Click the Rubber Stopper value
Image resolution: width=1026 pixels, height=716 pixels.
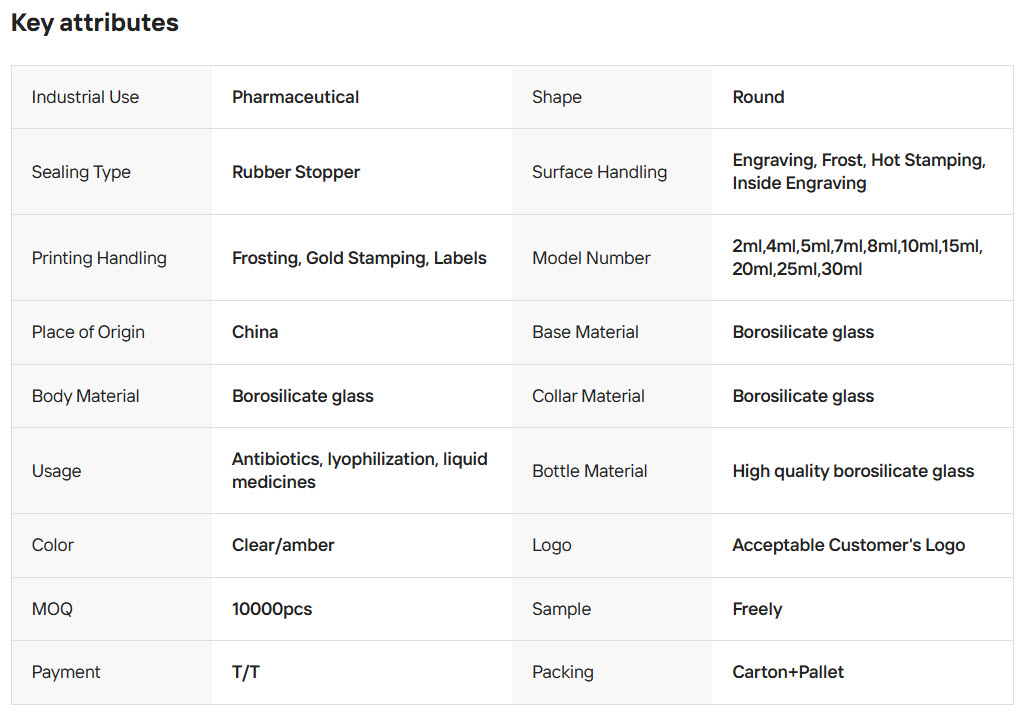point(295,172)
